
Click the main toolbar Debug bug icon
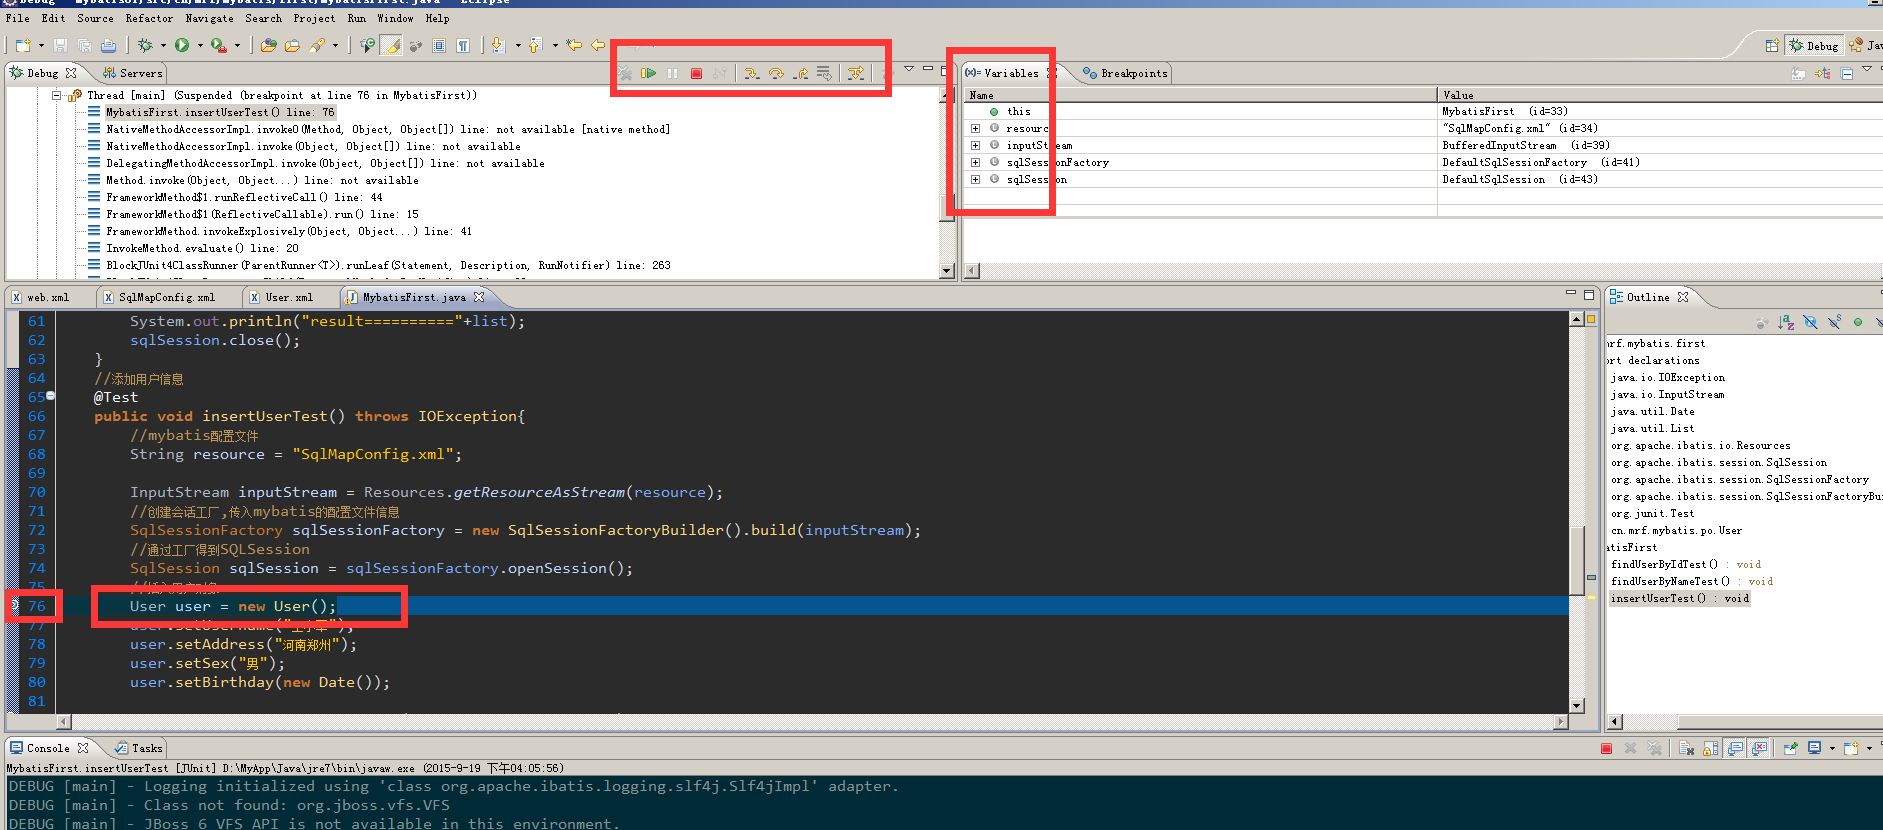145,45
